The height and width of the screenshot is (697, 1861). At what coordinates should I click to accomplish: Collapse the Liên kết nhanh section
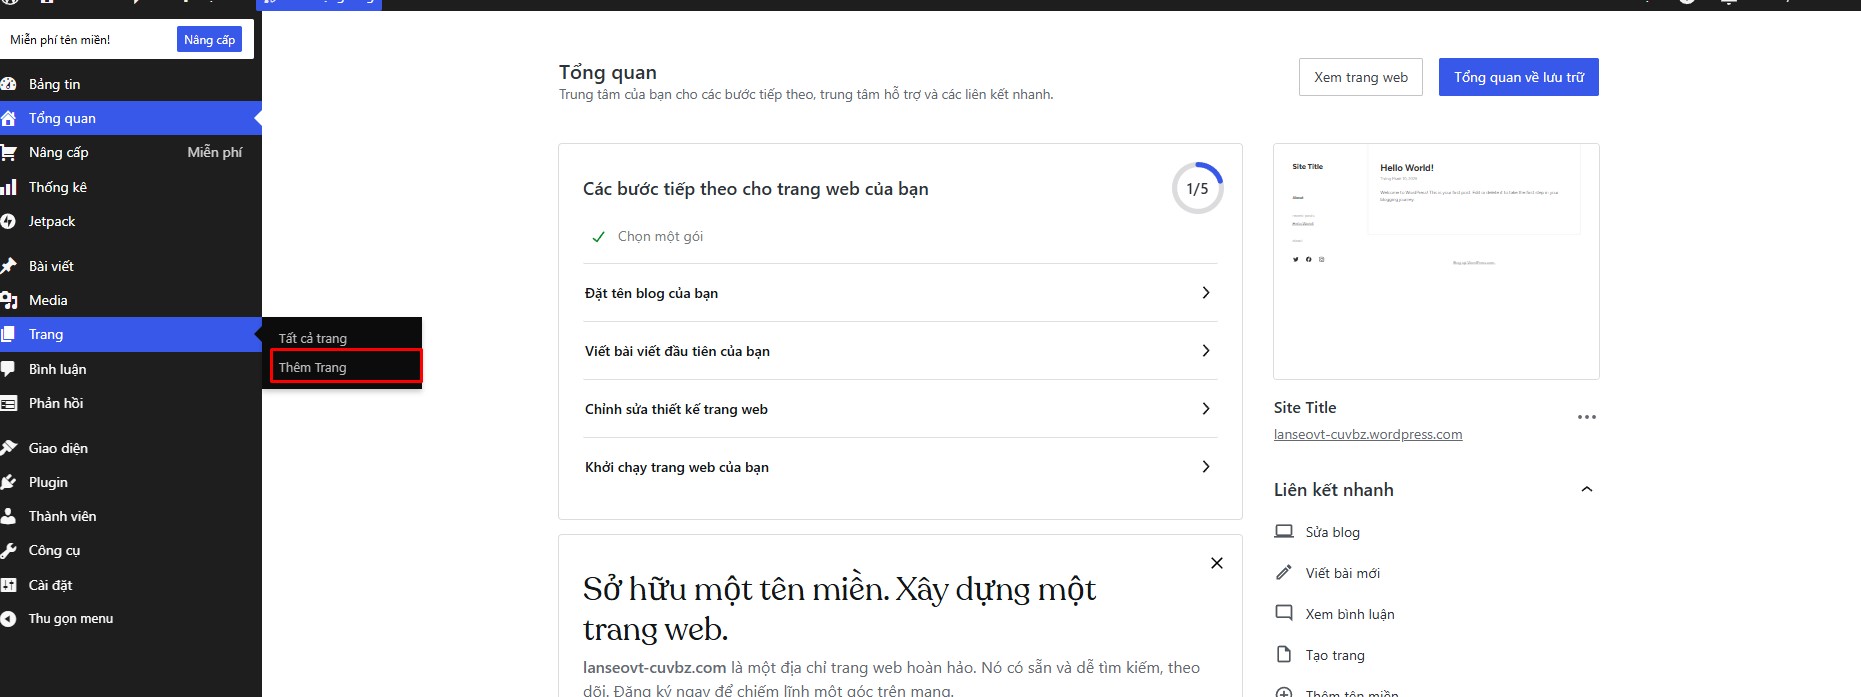click(x=1586, y=489)
